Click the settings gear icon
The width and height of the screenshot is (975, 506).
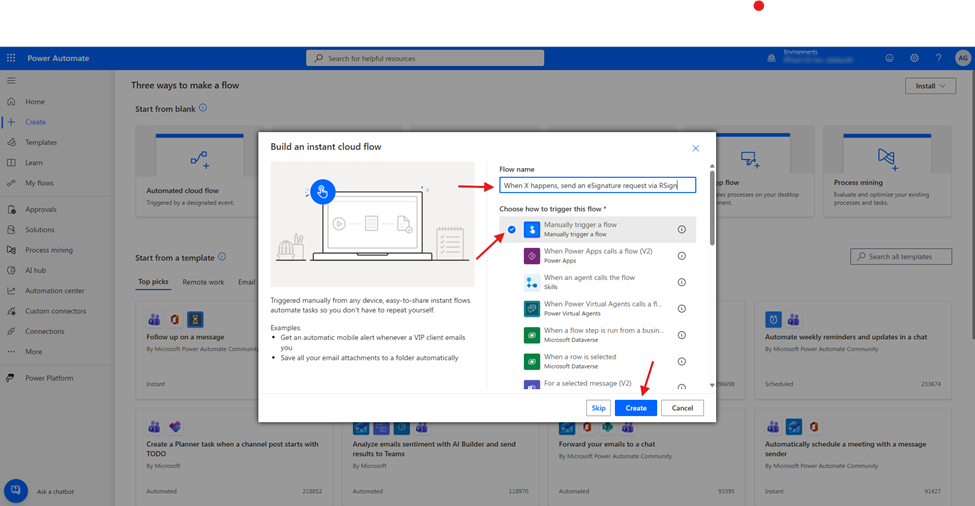click(x=914, y=58)
